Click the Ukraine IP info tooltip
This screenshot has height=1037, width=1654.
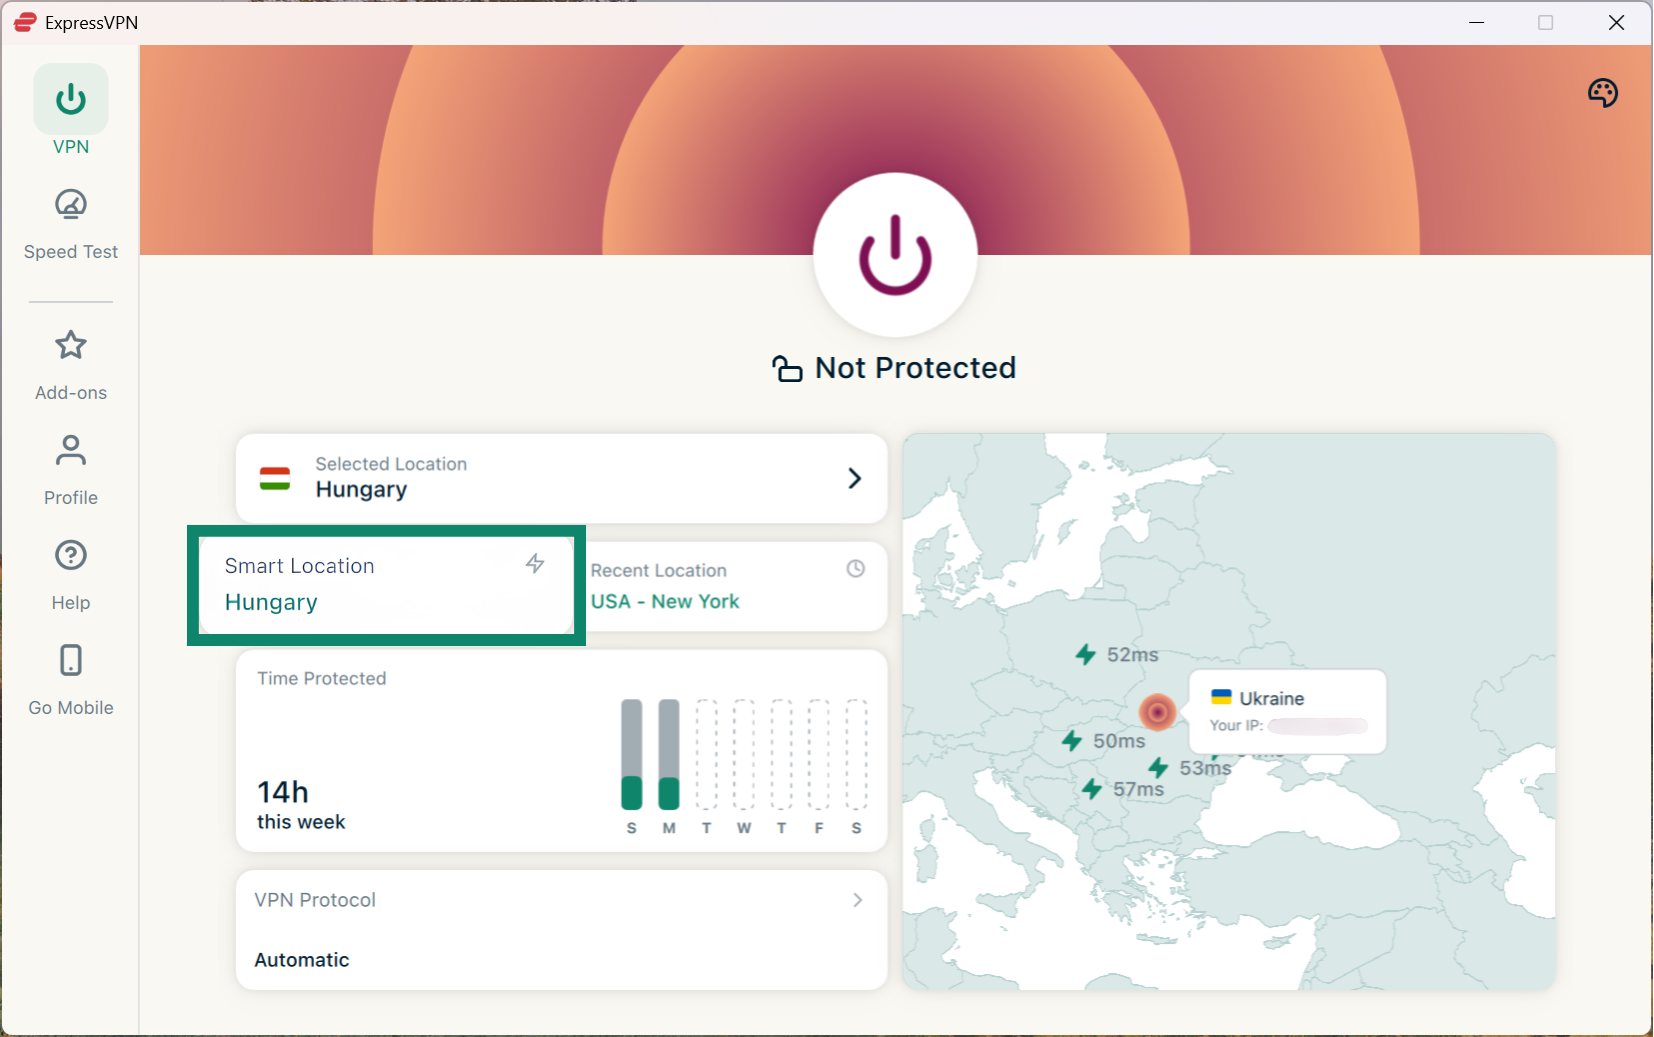coord(1288,711)
